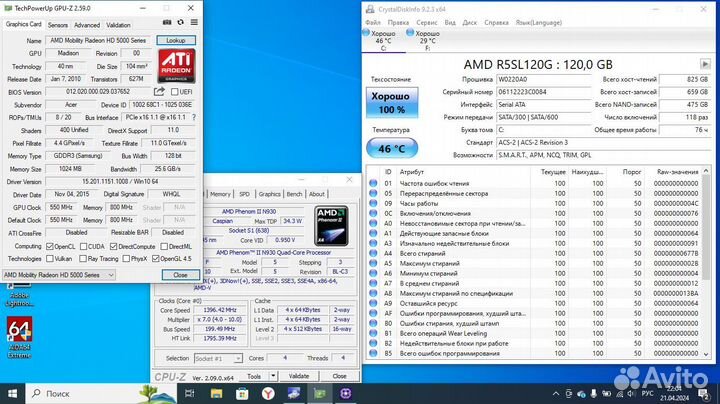Open the GPU selection dropdown in GPU-Z
Viewport: 720px width, 404px height.
click(x=59, y=275)
